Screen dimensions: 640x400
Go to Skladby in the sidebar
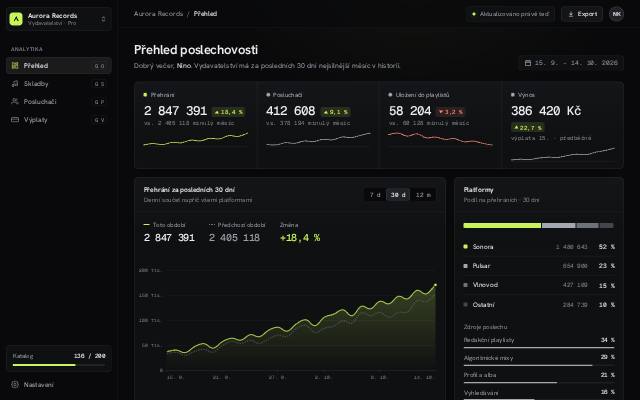59,84
